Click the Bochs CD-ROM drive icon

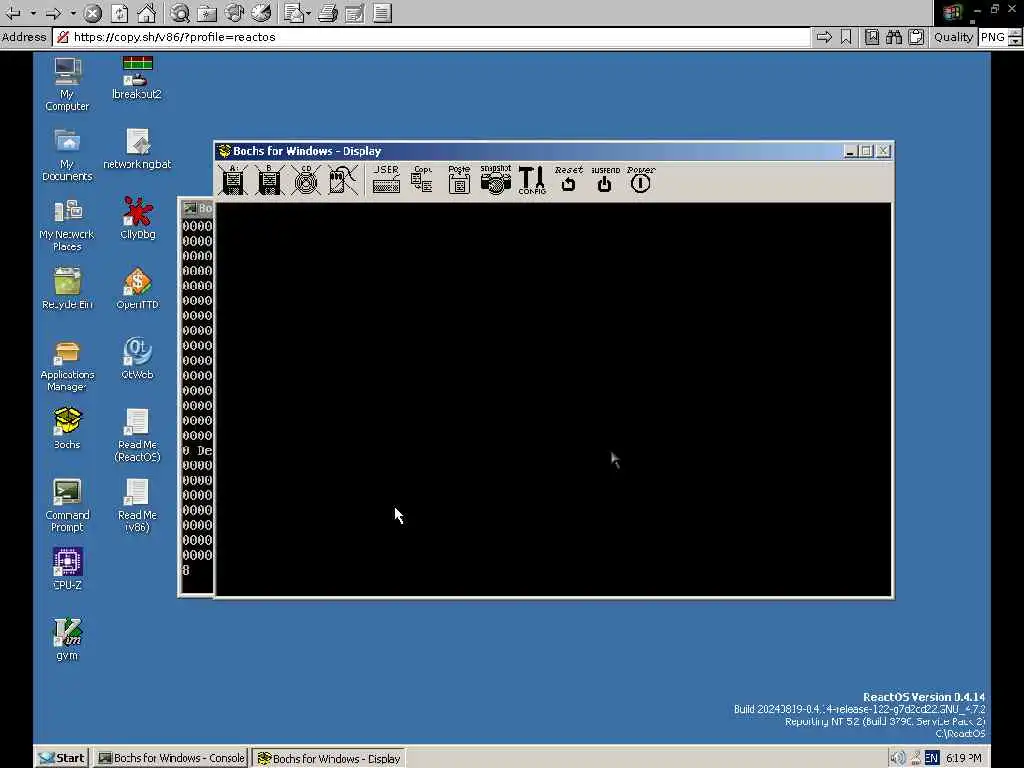pos(306,180)
